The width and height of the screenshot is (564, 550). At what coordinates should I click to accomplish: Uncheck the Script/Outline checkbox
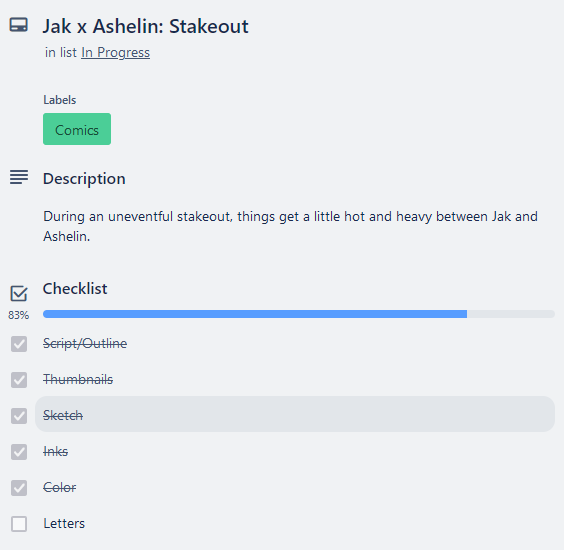(19, 344)
